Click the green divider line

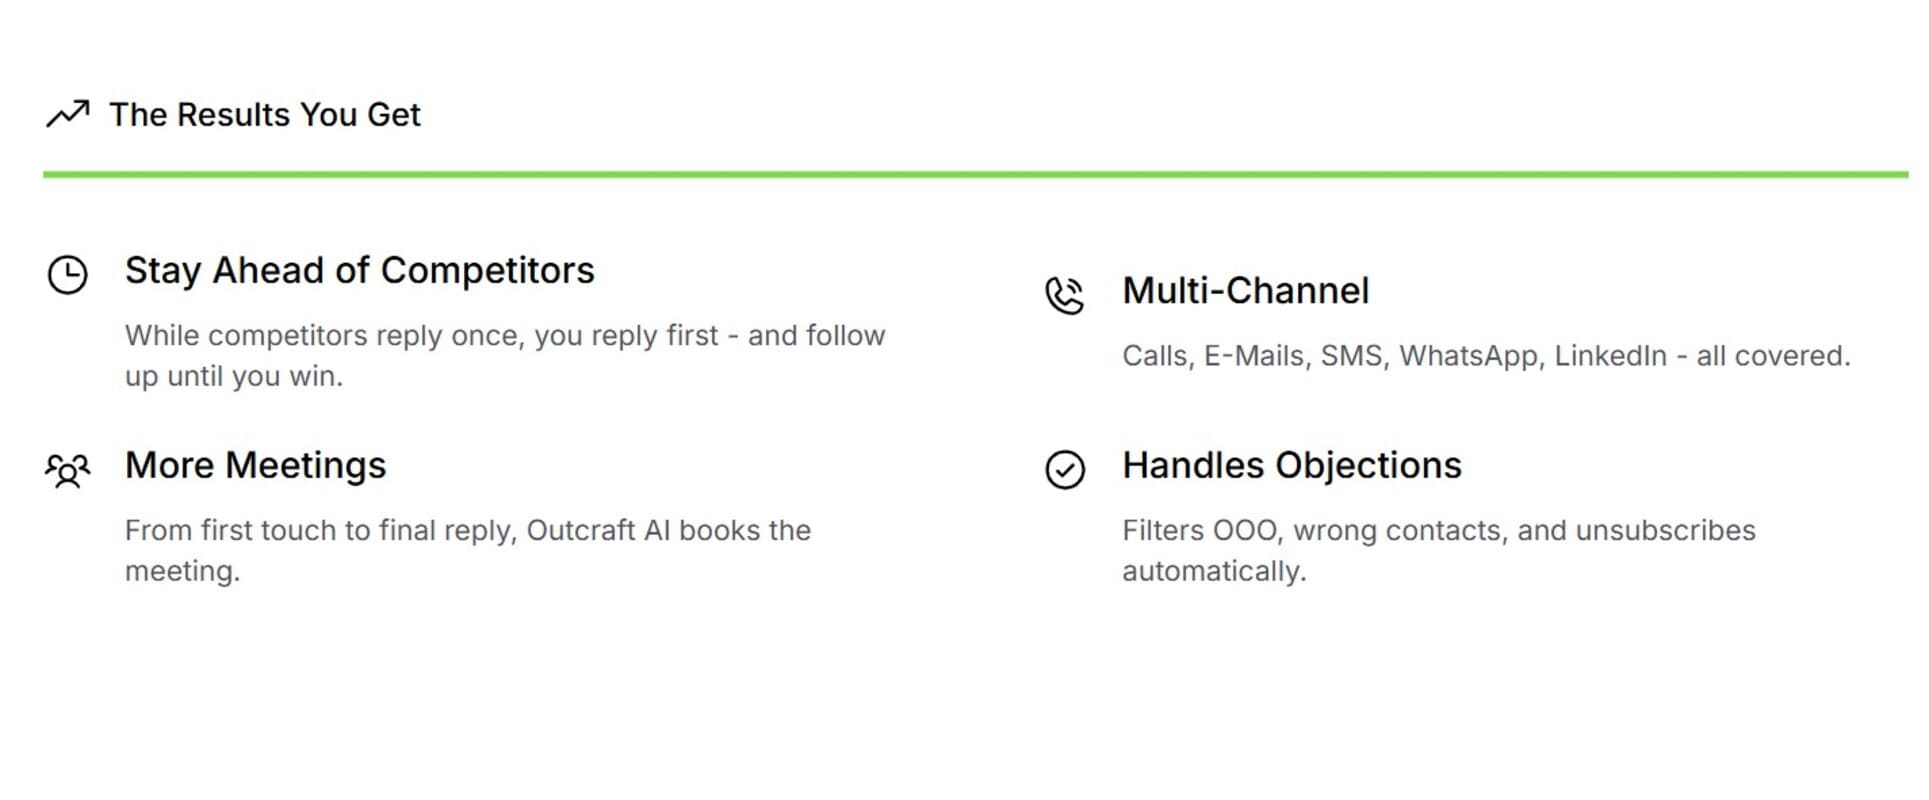tap(975, 175)
